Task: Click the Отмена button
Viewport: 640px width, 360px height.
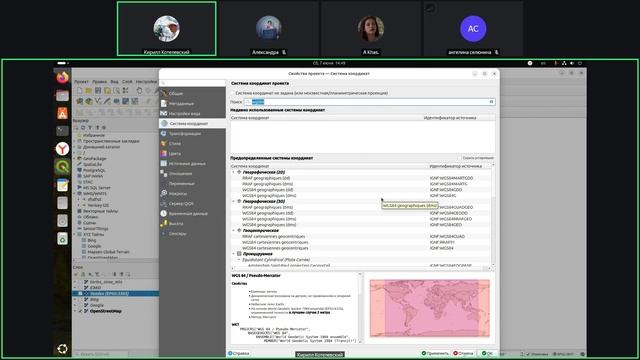Action: pyautogui.click(x=463, y=353)
